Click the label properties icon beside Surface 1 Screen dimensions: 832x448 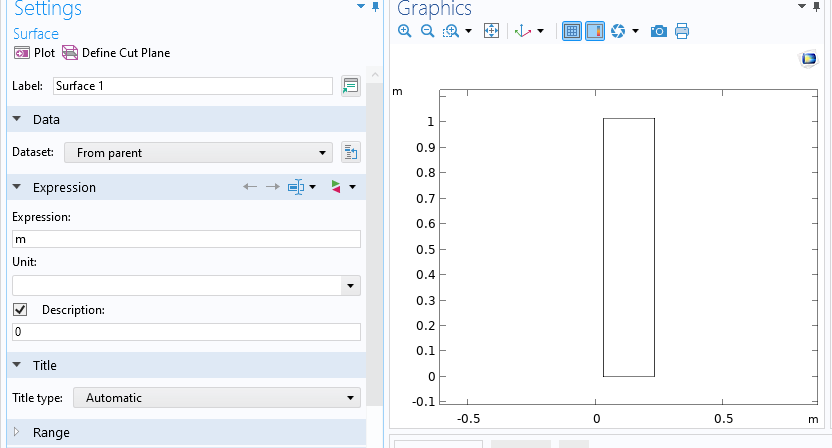point(350,86)
